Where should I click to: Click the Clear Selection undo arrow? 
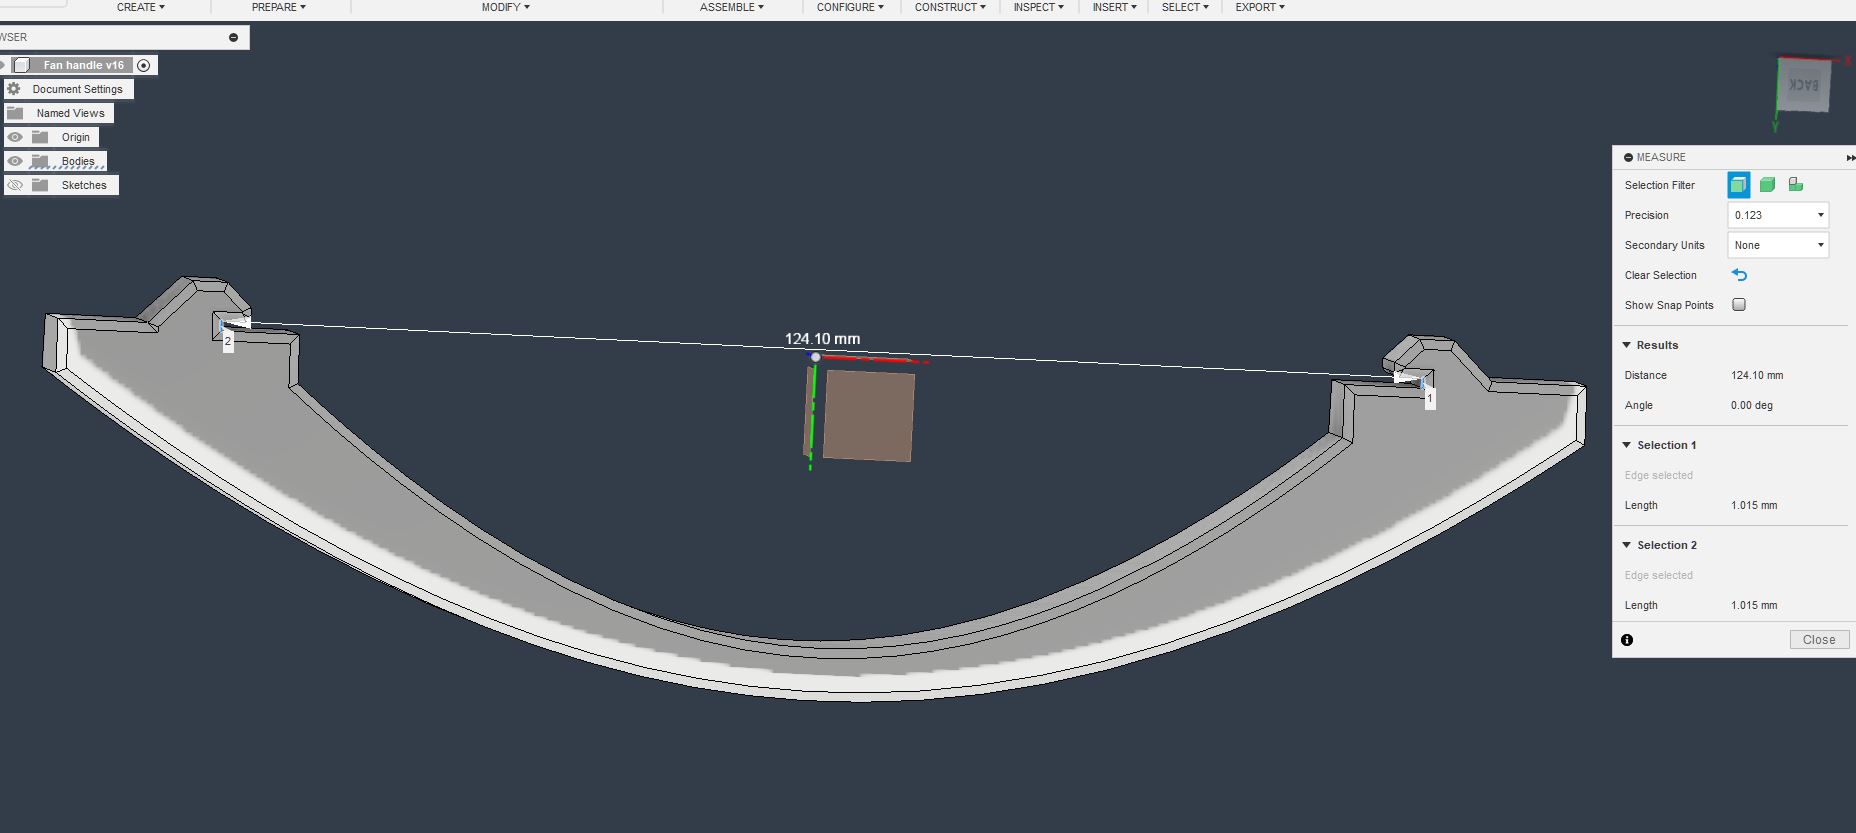pos(1739,275)
